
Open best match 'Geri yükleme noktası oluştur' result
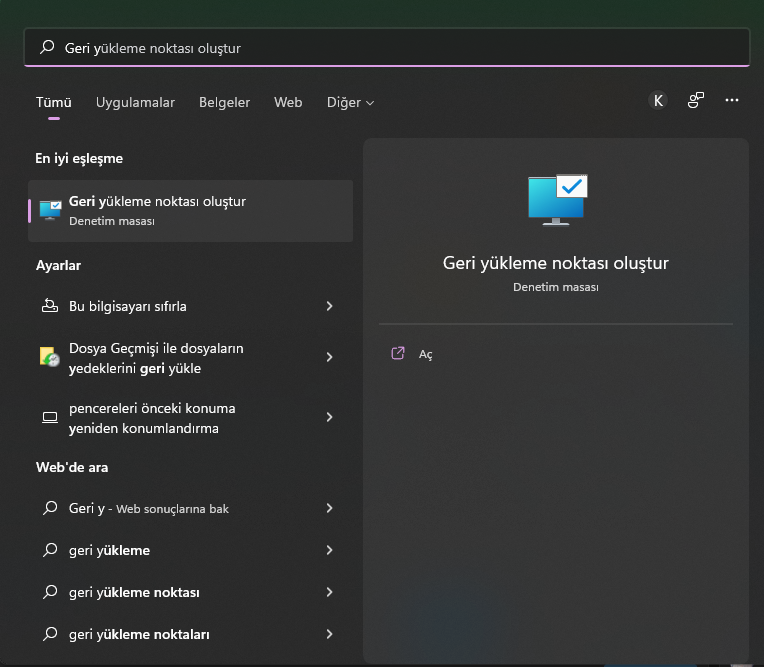tap(191, 211)
